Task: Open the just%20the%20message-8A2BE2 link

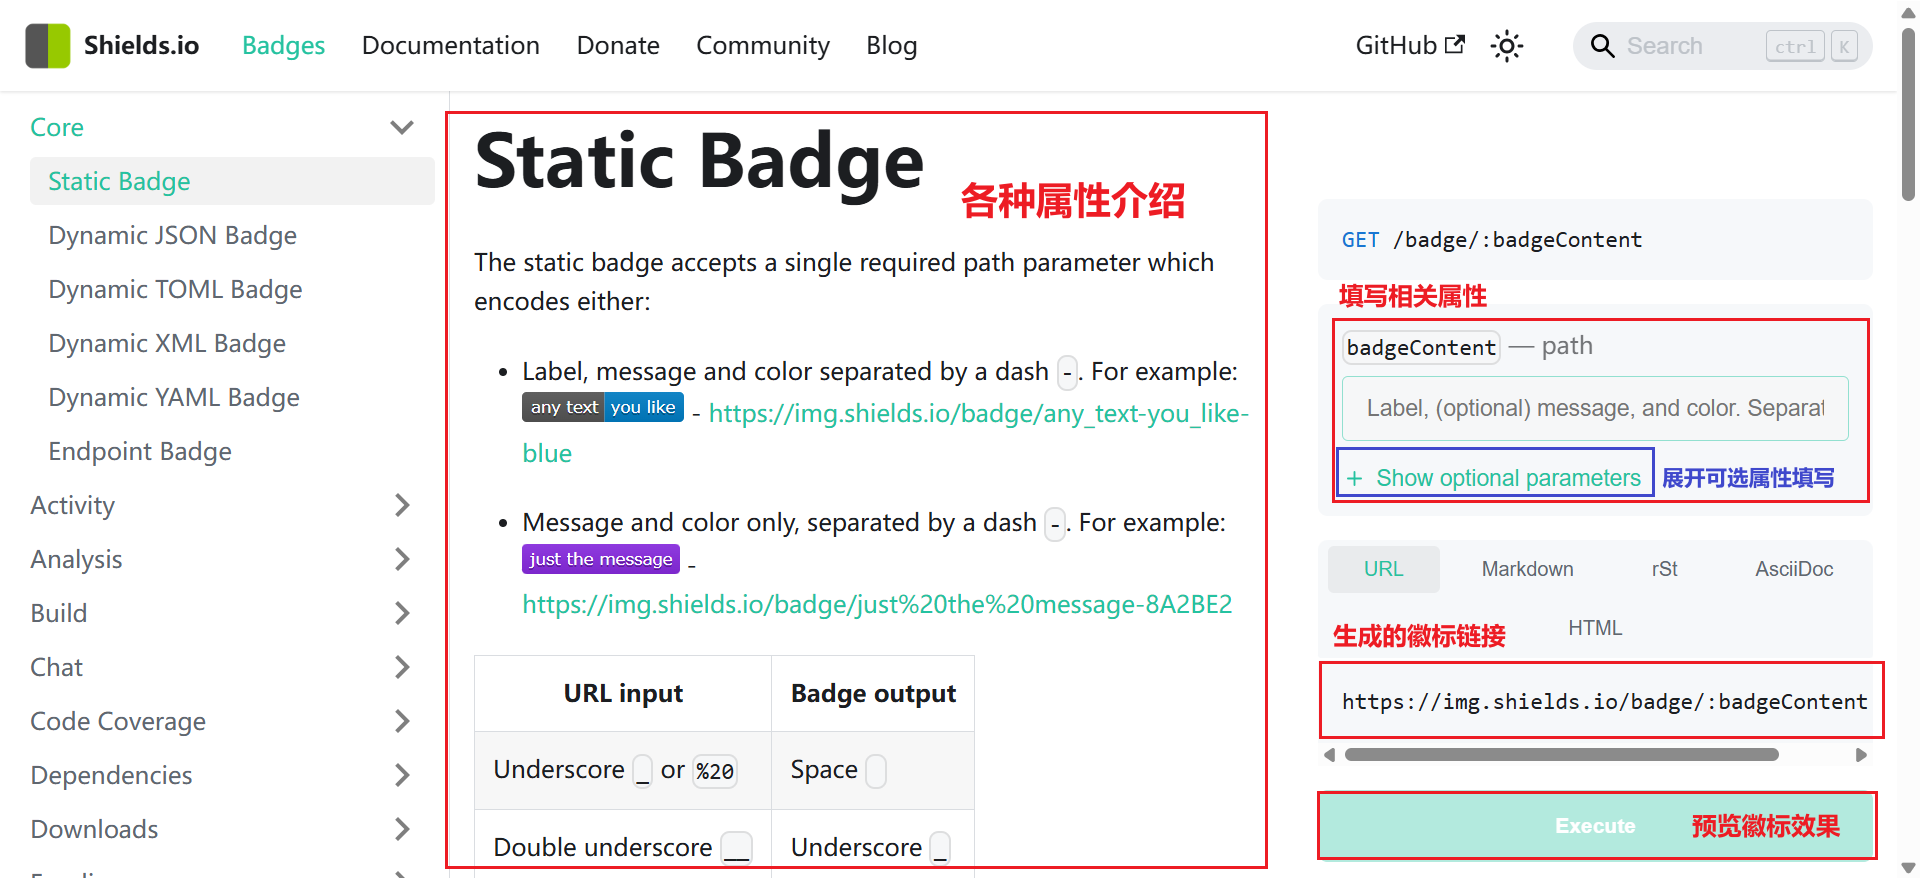Action: (877, 604)
